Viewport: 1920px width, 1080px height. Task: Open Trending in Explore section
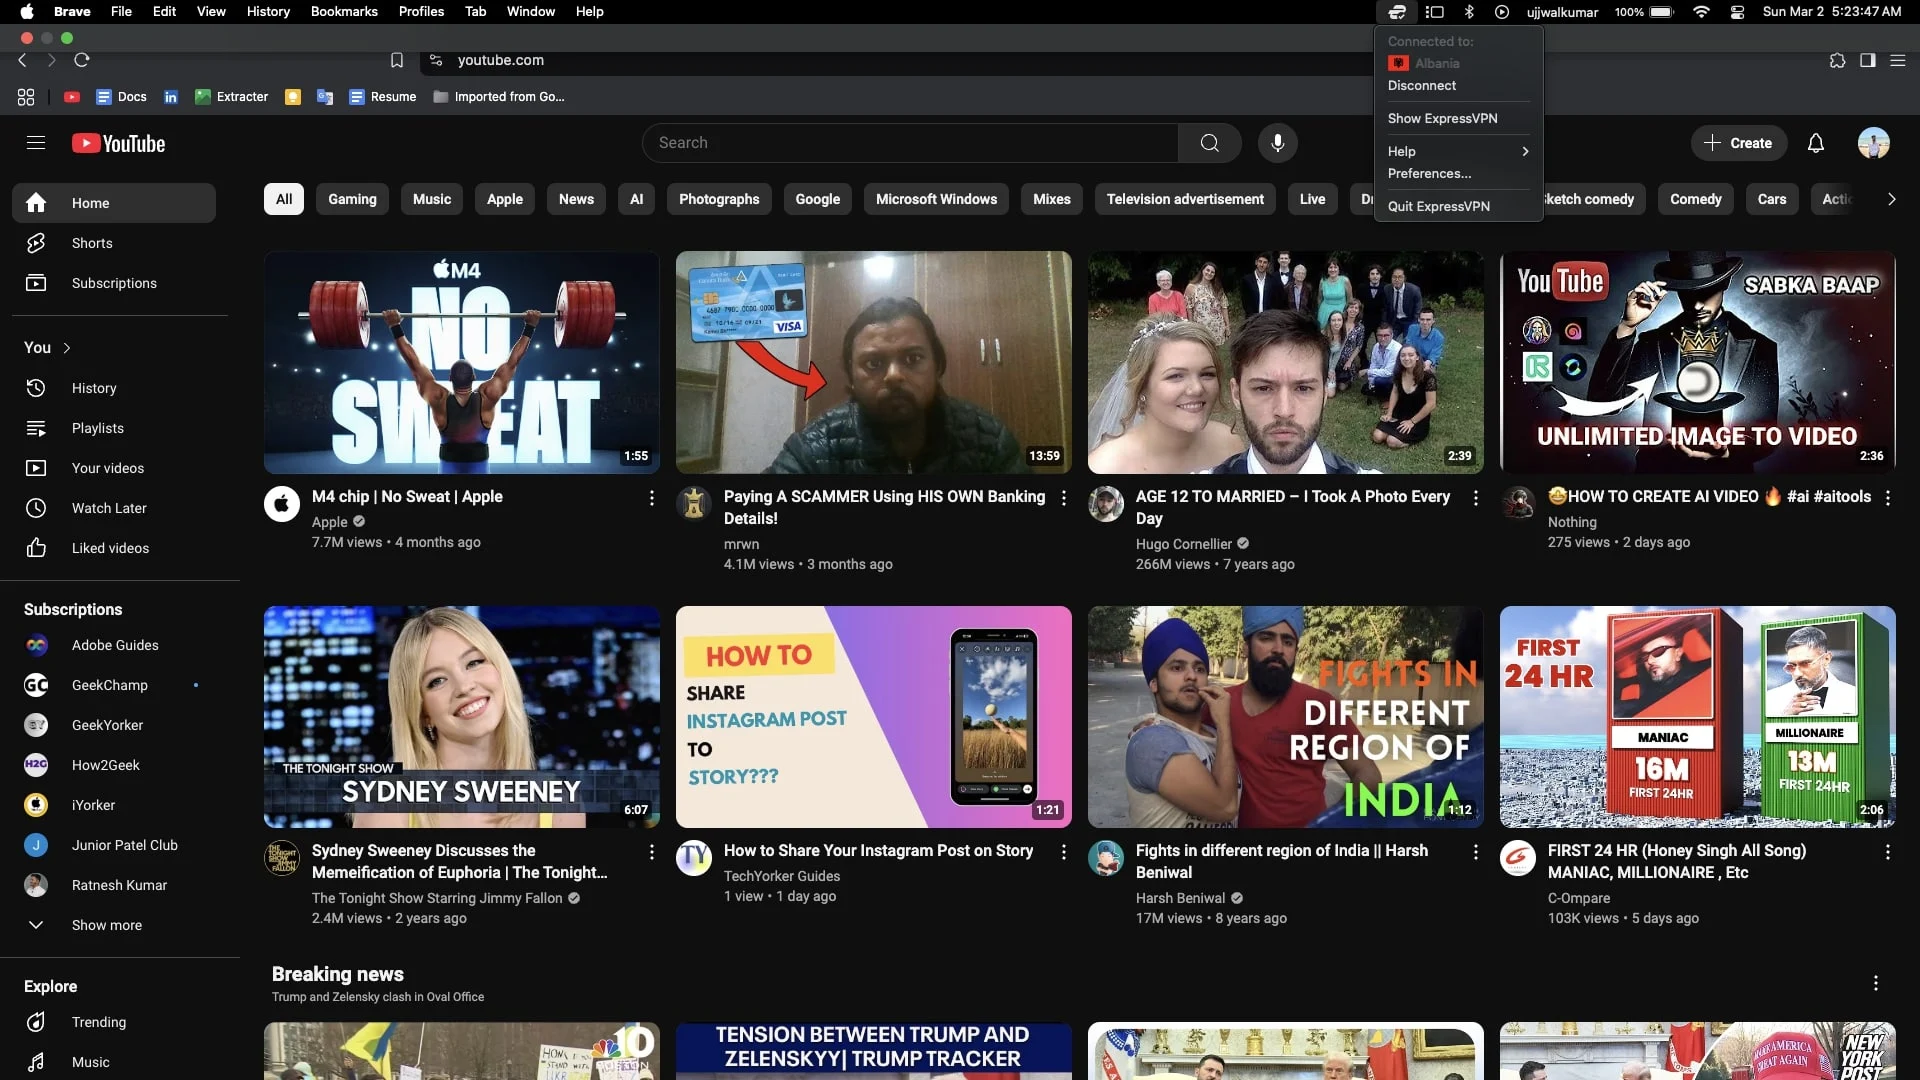click(x=114, y=1022)
